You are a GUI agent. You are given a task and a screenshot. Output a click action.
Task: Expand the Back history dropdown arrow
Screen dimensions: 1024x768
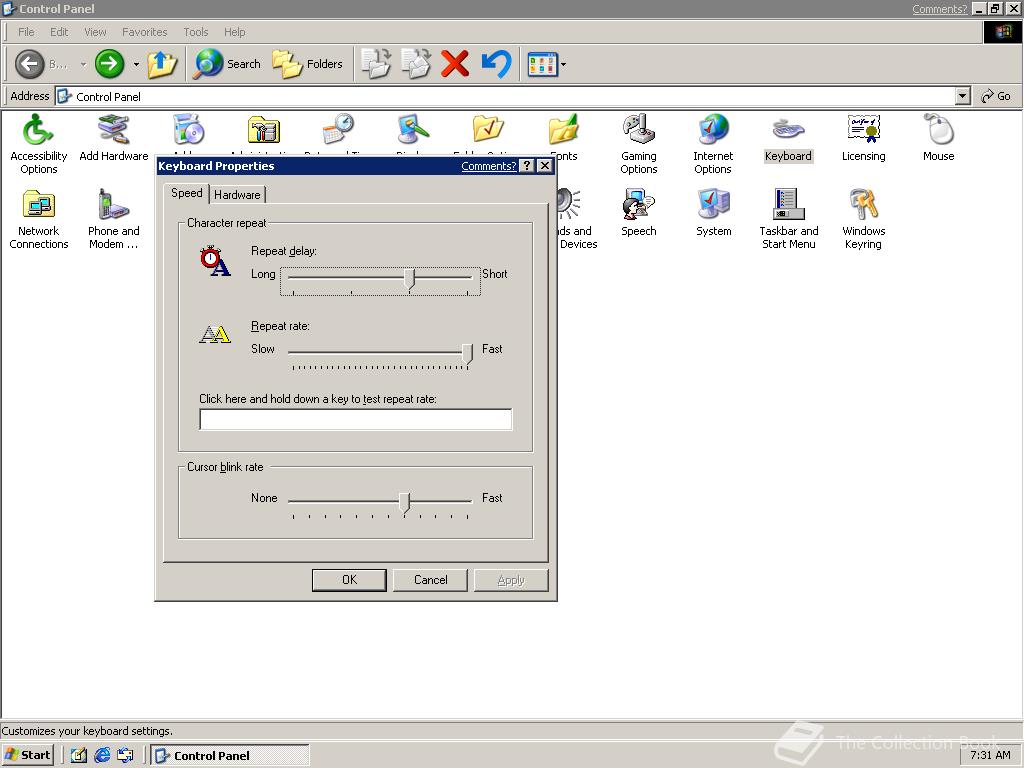click(x=83, y=64)
